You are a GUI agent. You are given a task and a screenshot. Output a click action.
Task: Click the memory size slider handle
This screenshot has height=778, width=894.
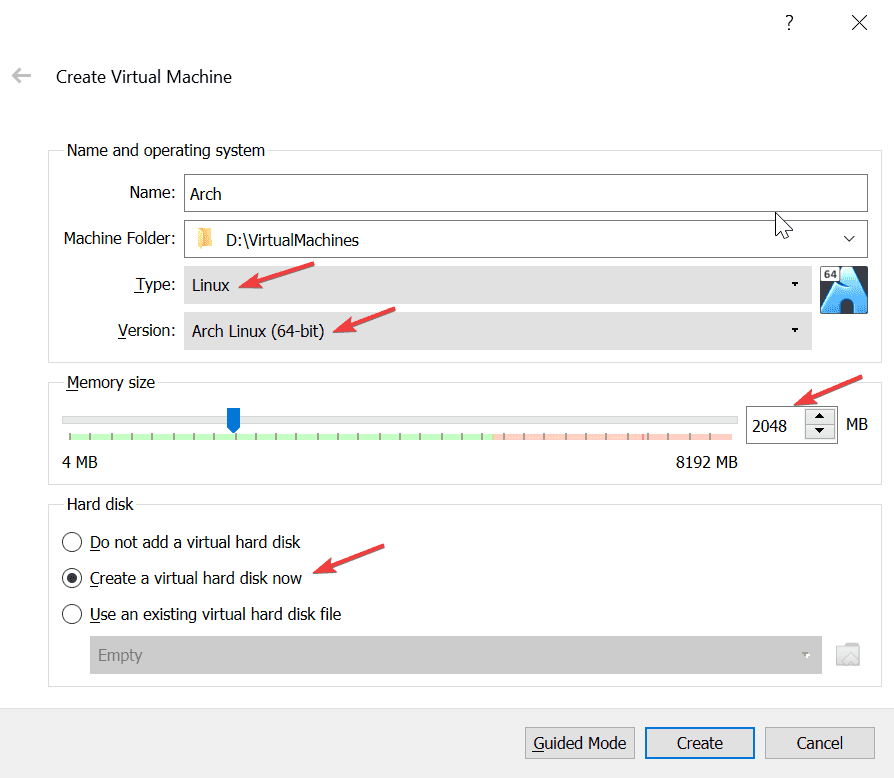click(233, 420)
